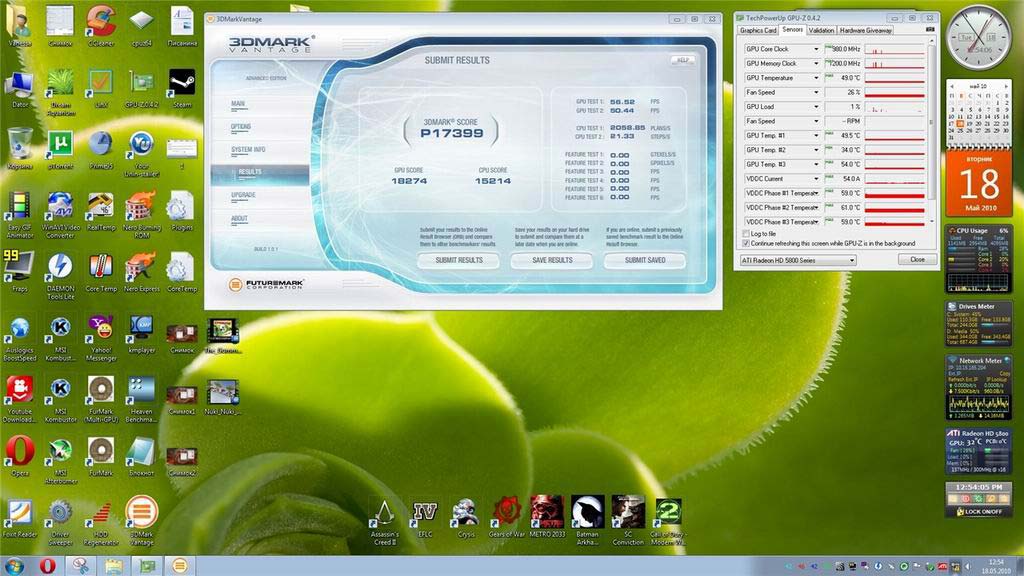Image resolution: width=1024 pixels, height=576 pixels.
Task: Click the SAVE RESULTS button
Action: pyautogui.click(x=552, y=260)
